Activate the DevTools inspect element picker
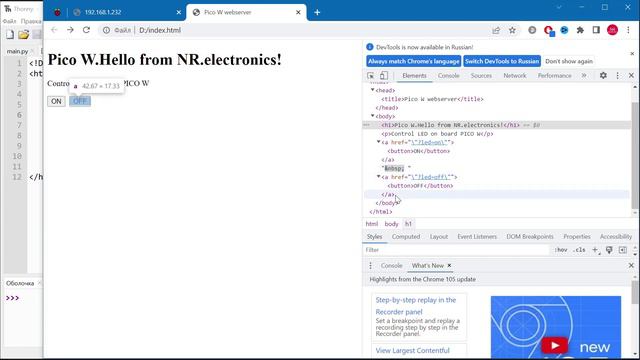This screenshot has height=360, width=640. 371,76
